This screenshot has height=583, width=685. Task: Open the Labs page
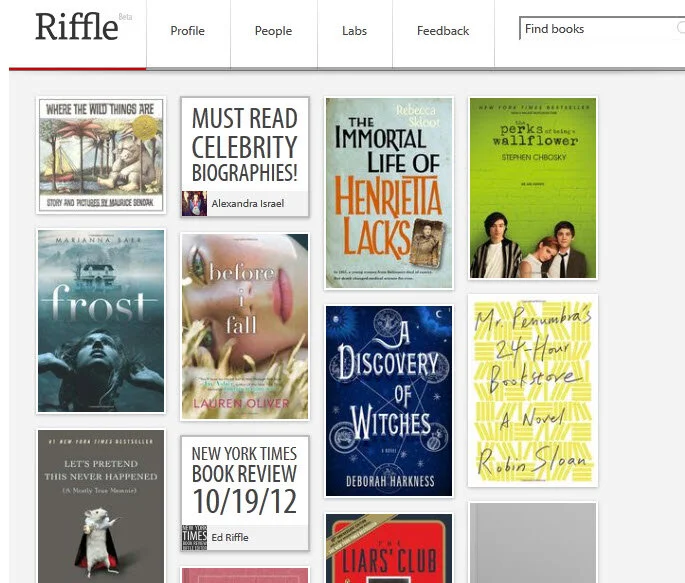[x=354, y=31]
